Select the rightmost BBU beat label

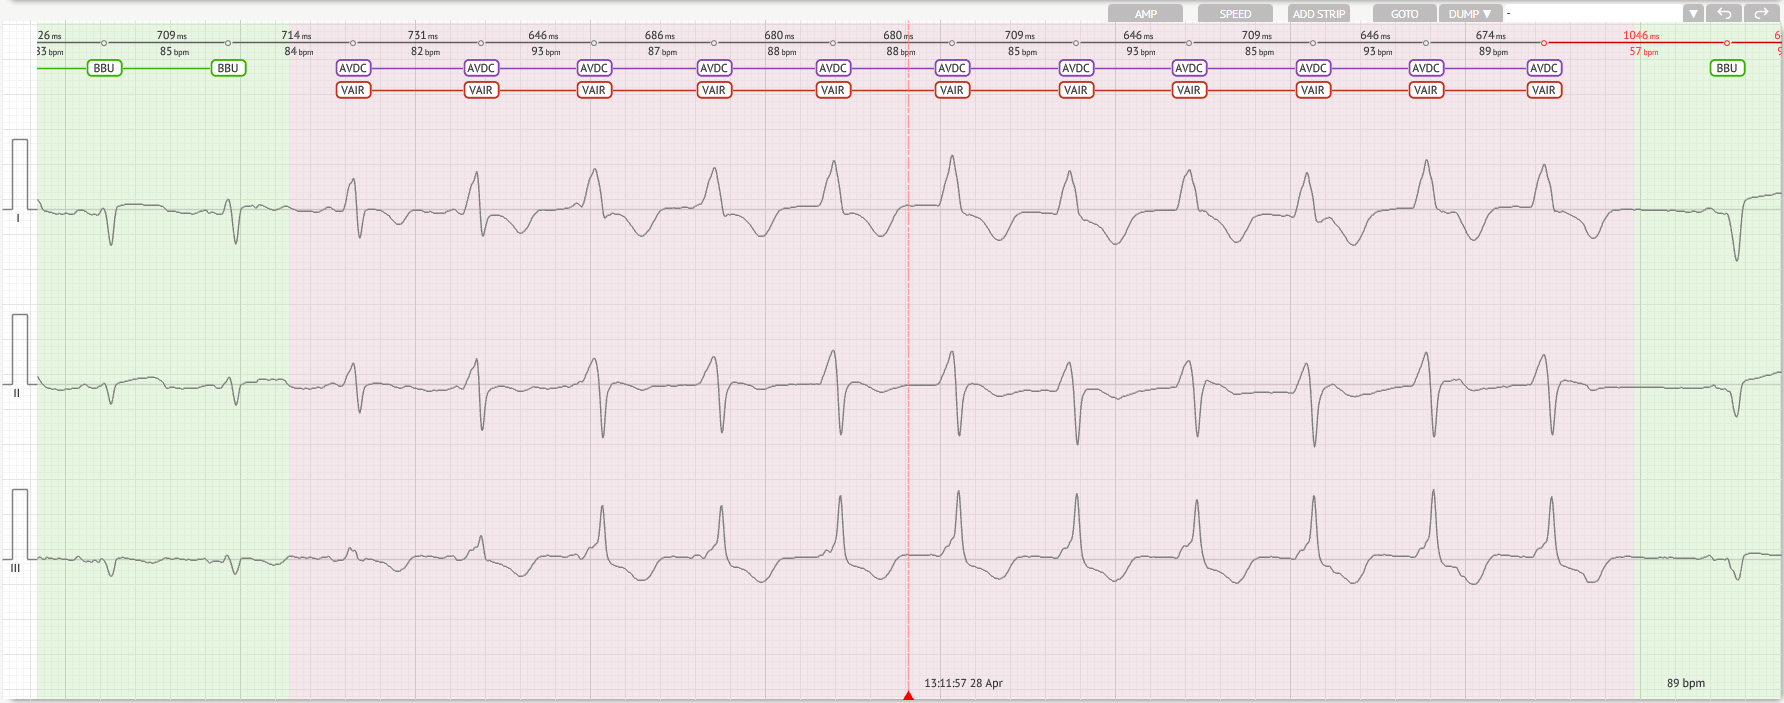point(1726,68)
